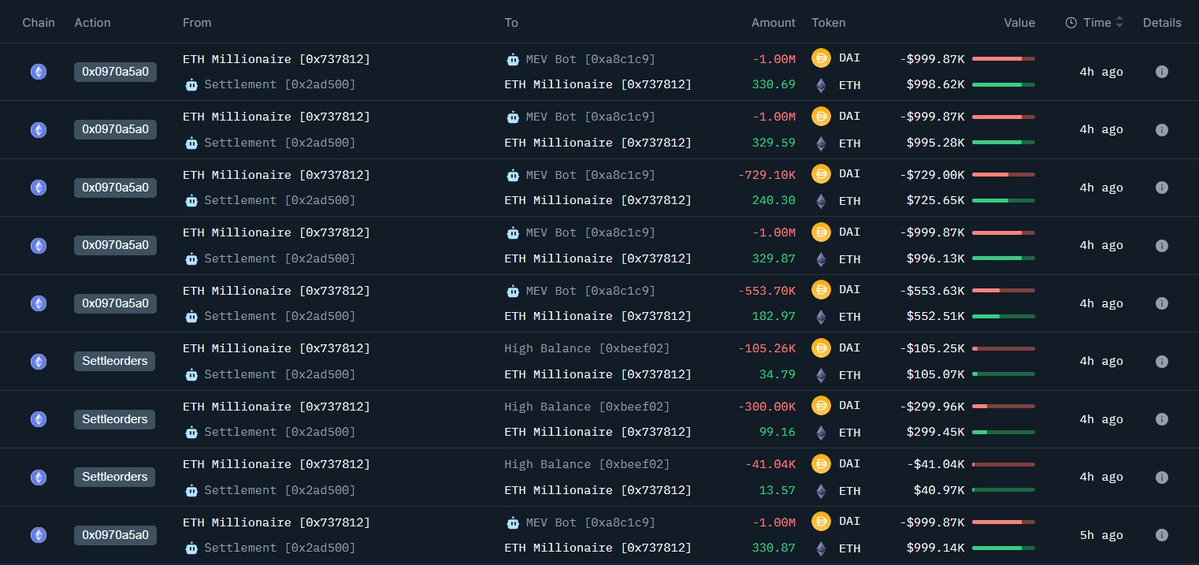The image size is (1199, 565).
Task: Open MEV Bot [0xa8c1c9] link in 329.59 ETH transaction
Action: coord(590,117)
